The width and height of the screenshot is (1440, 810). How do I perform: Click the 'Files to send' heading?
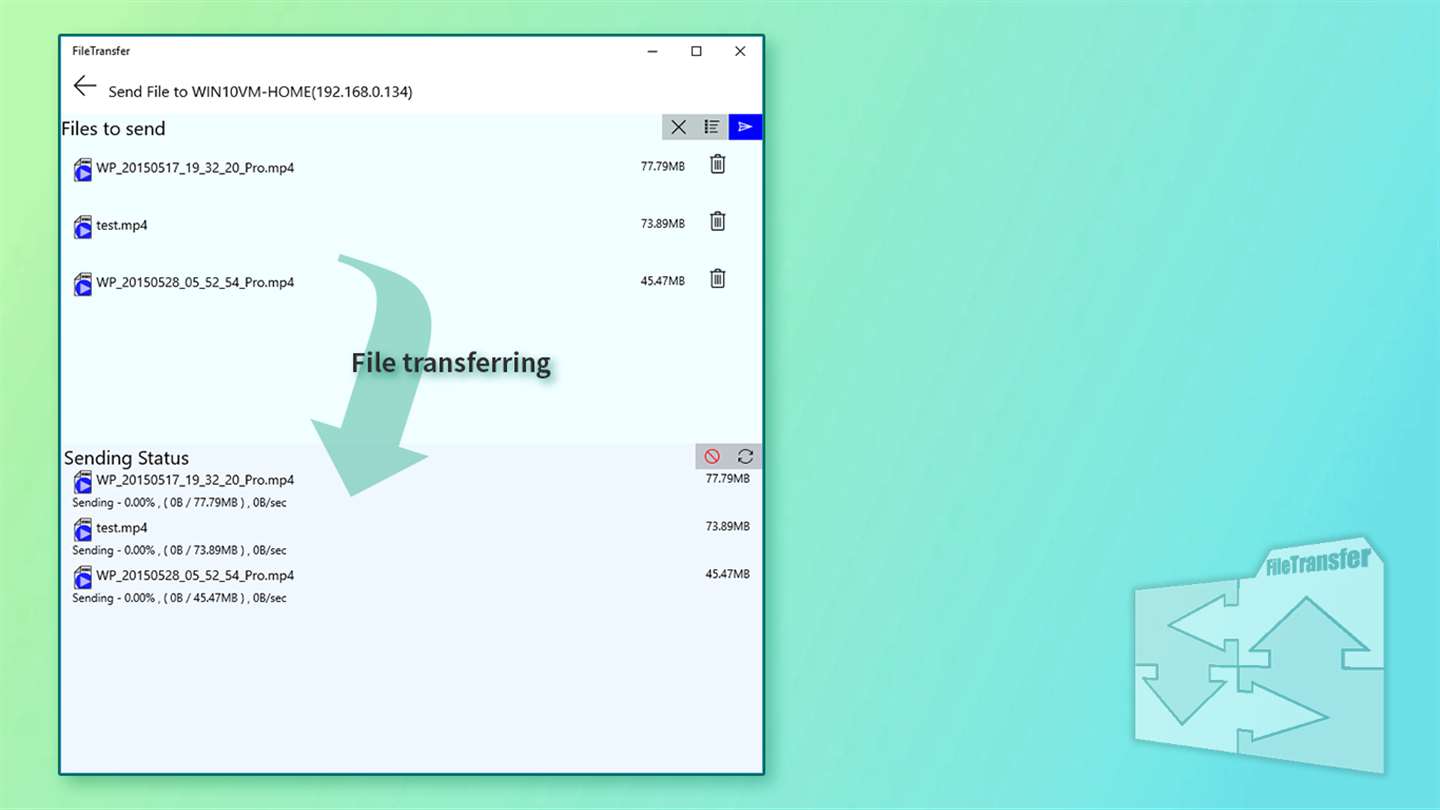point(113,128)
